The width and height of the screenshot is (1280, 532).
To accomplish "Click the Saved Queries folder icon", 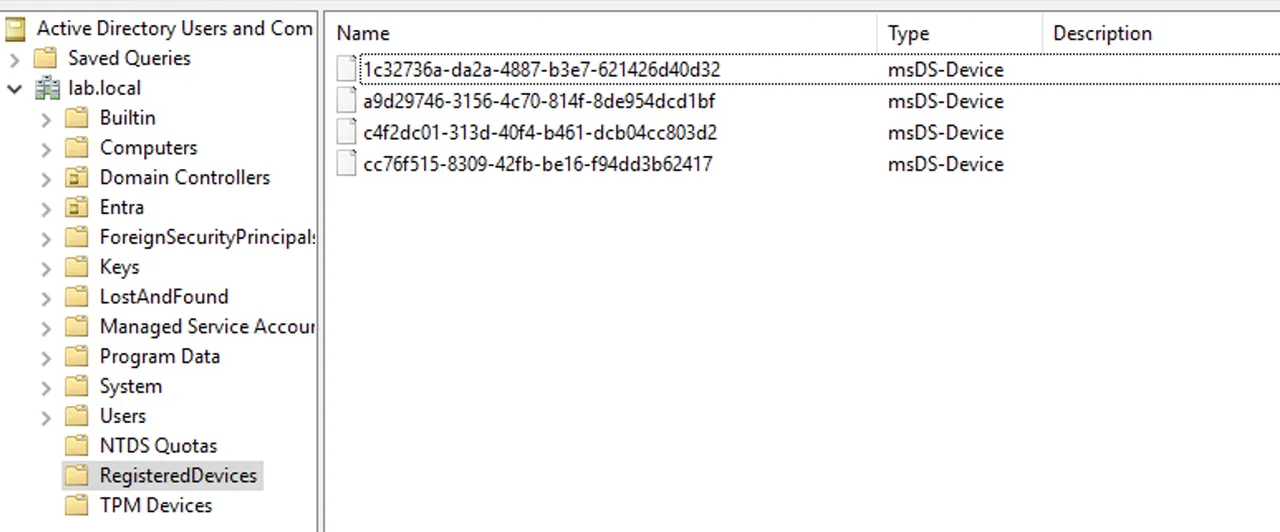I will (46, 58).
